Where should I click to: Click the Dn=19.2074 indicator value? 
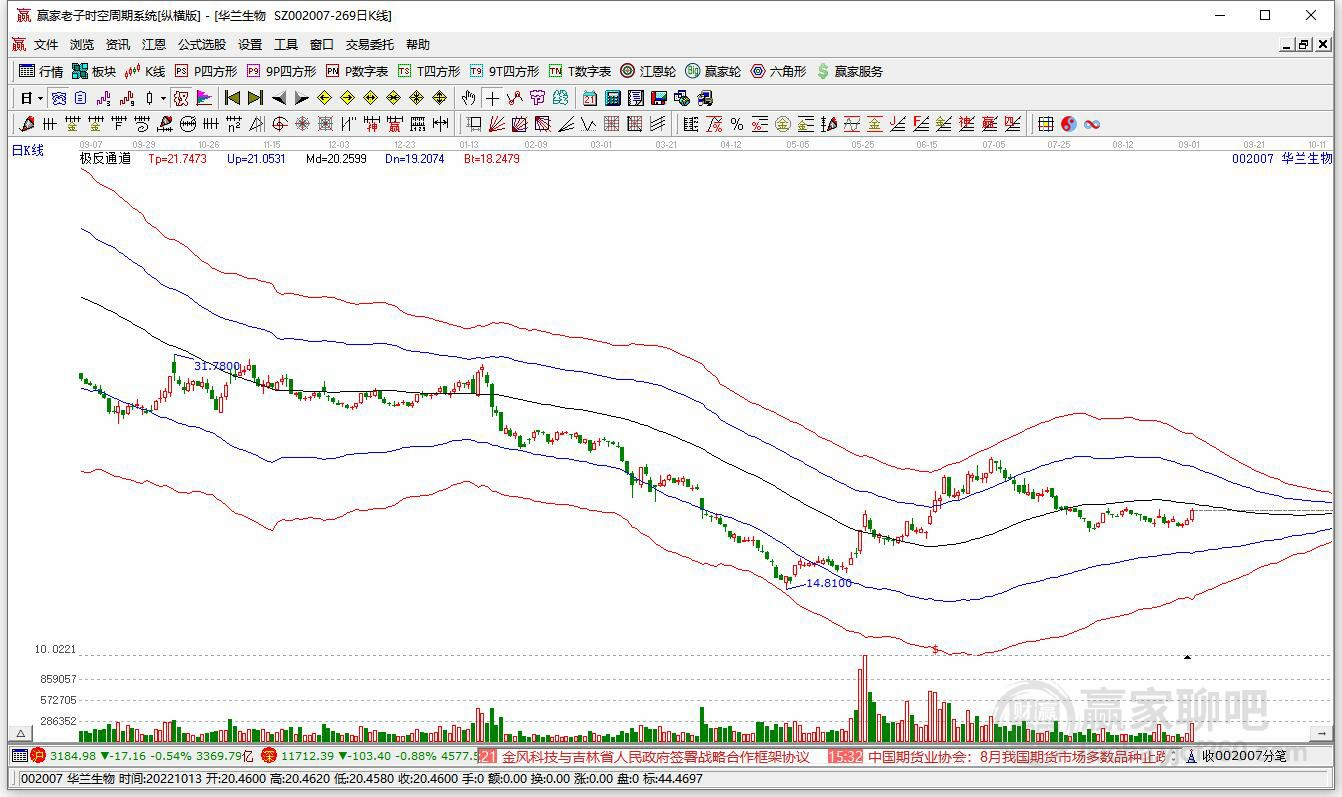(x=414, y=158)
